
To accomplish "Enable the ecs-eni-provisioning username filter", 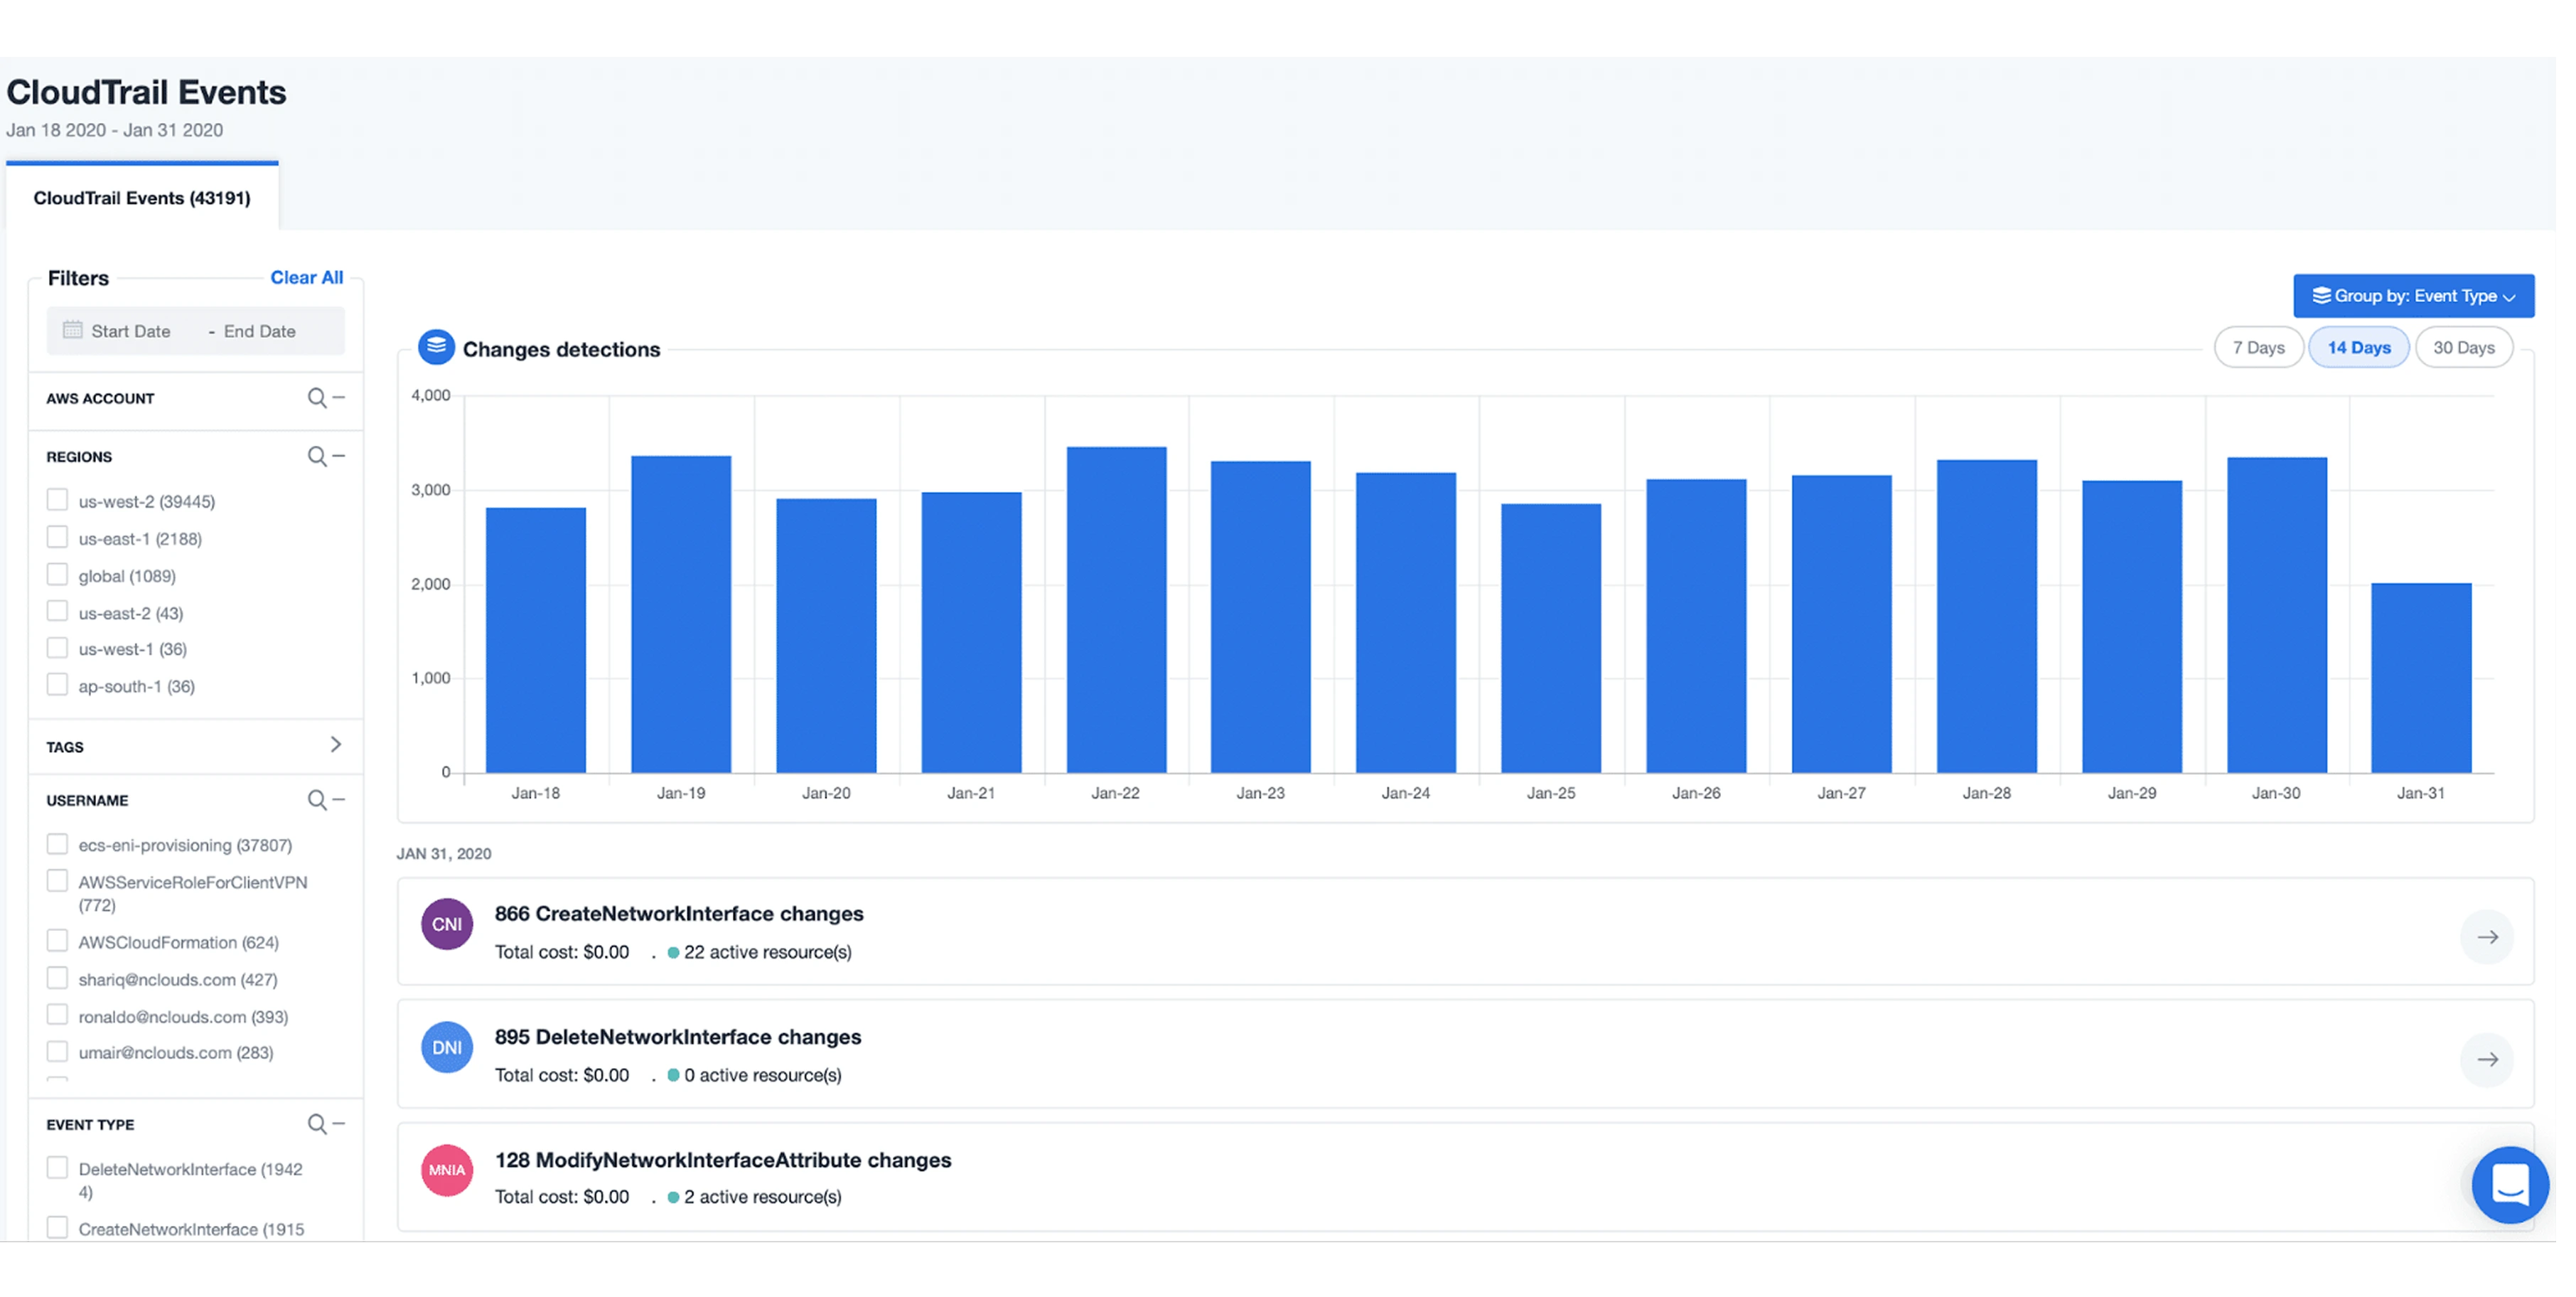I will (x=57, y=843).
